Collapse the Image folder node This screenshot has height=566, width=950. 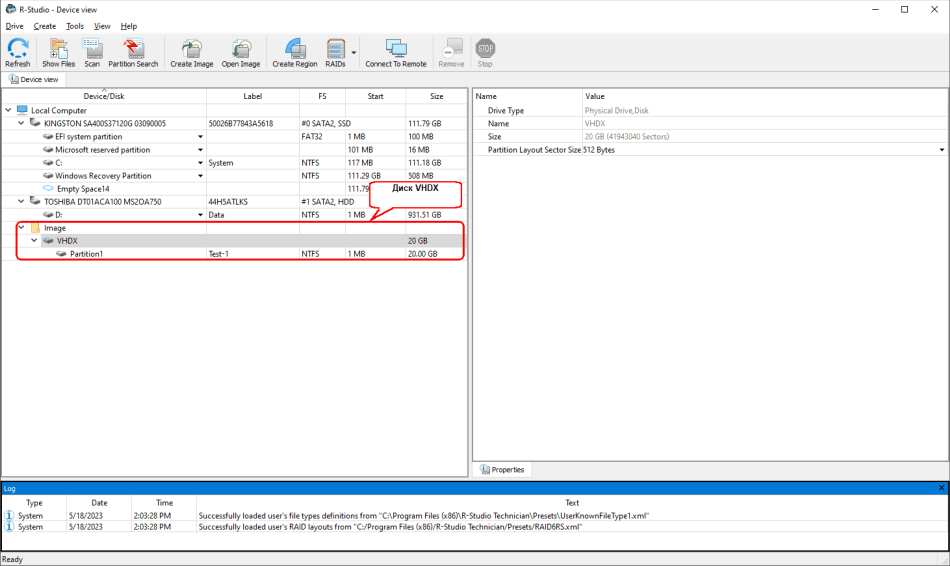click(21, 228)
